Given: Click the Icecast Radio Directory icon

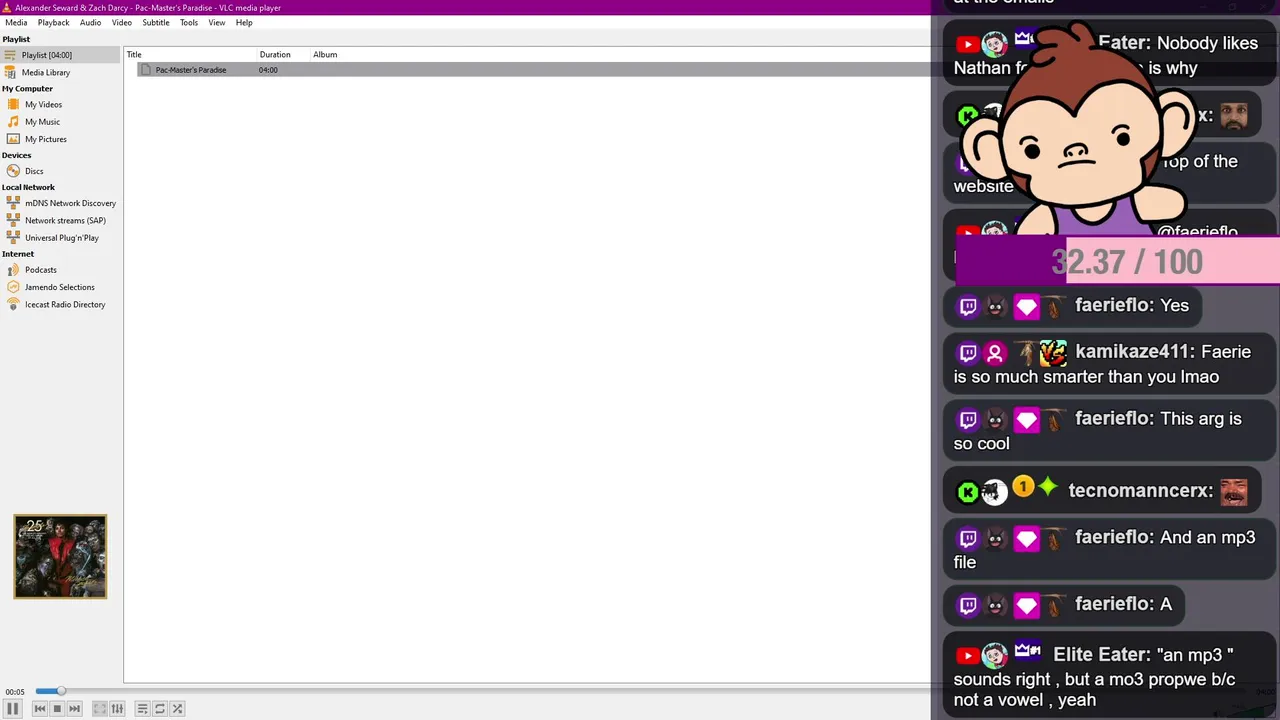Looking at the screenshot, I should coord(13,304).
